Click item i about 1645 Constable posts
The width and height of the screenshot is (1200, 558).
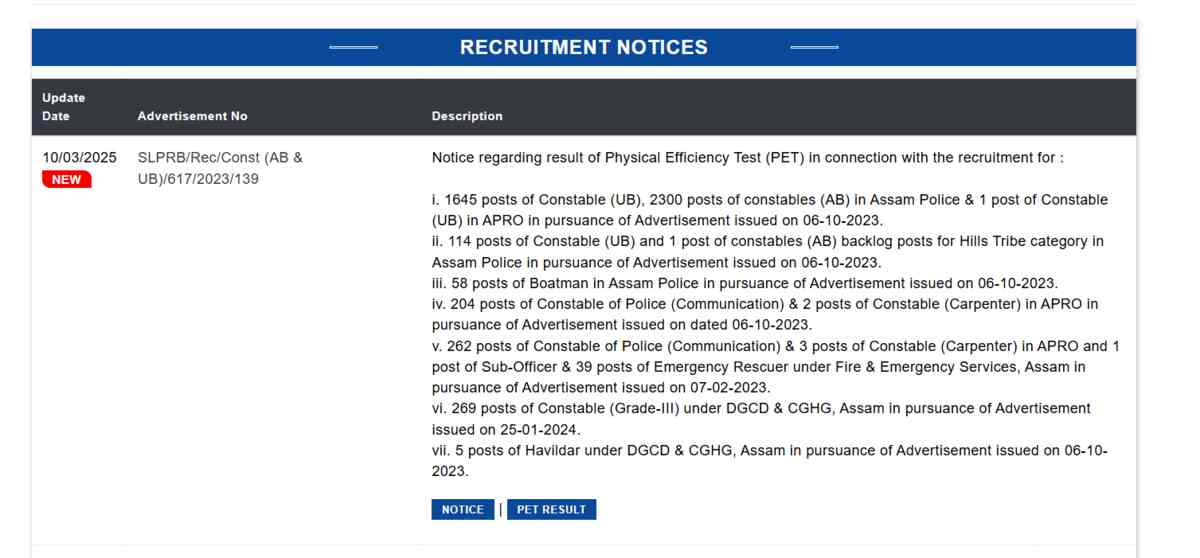click(769, 210)
